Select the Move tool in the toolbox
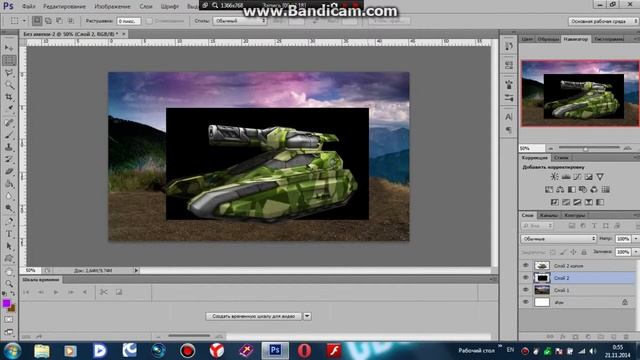 point(9,48)
